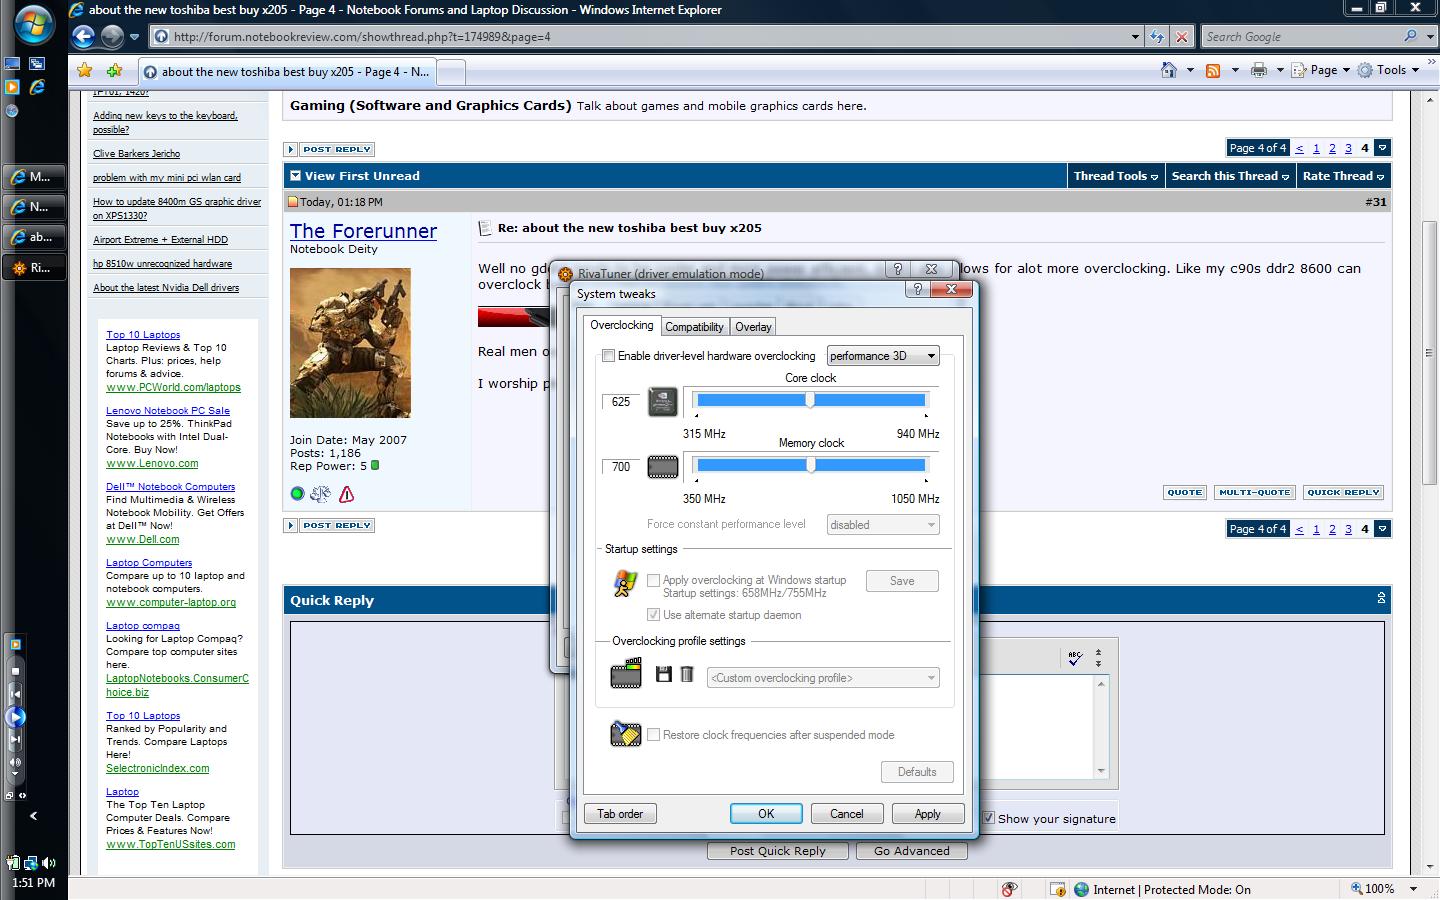Image resolution: width=1440 pixels, height=900 pixels.
Task: Click the Post Quick Reply button
Action: [777, 851]
